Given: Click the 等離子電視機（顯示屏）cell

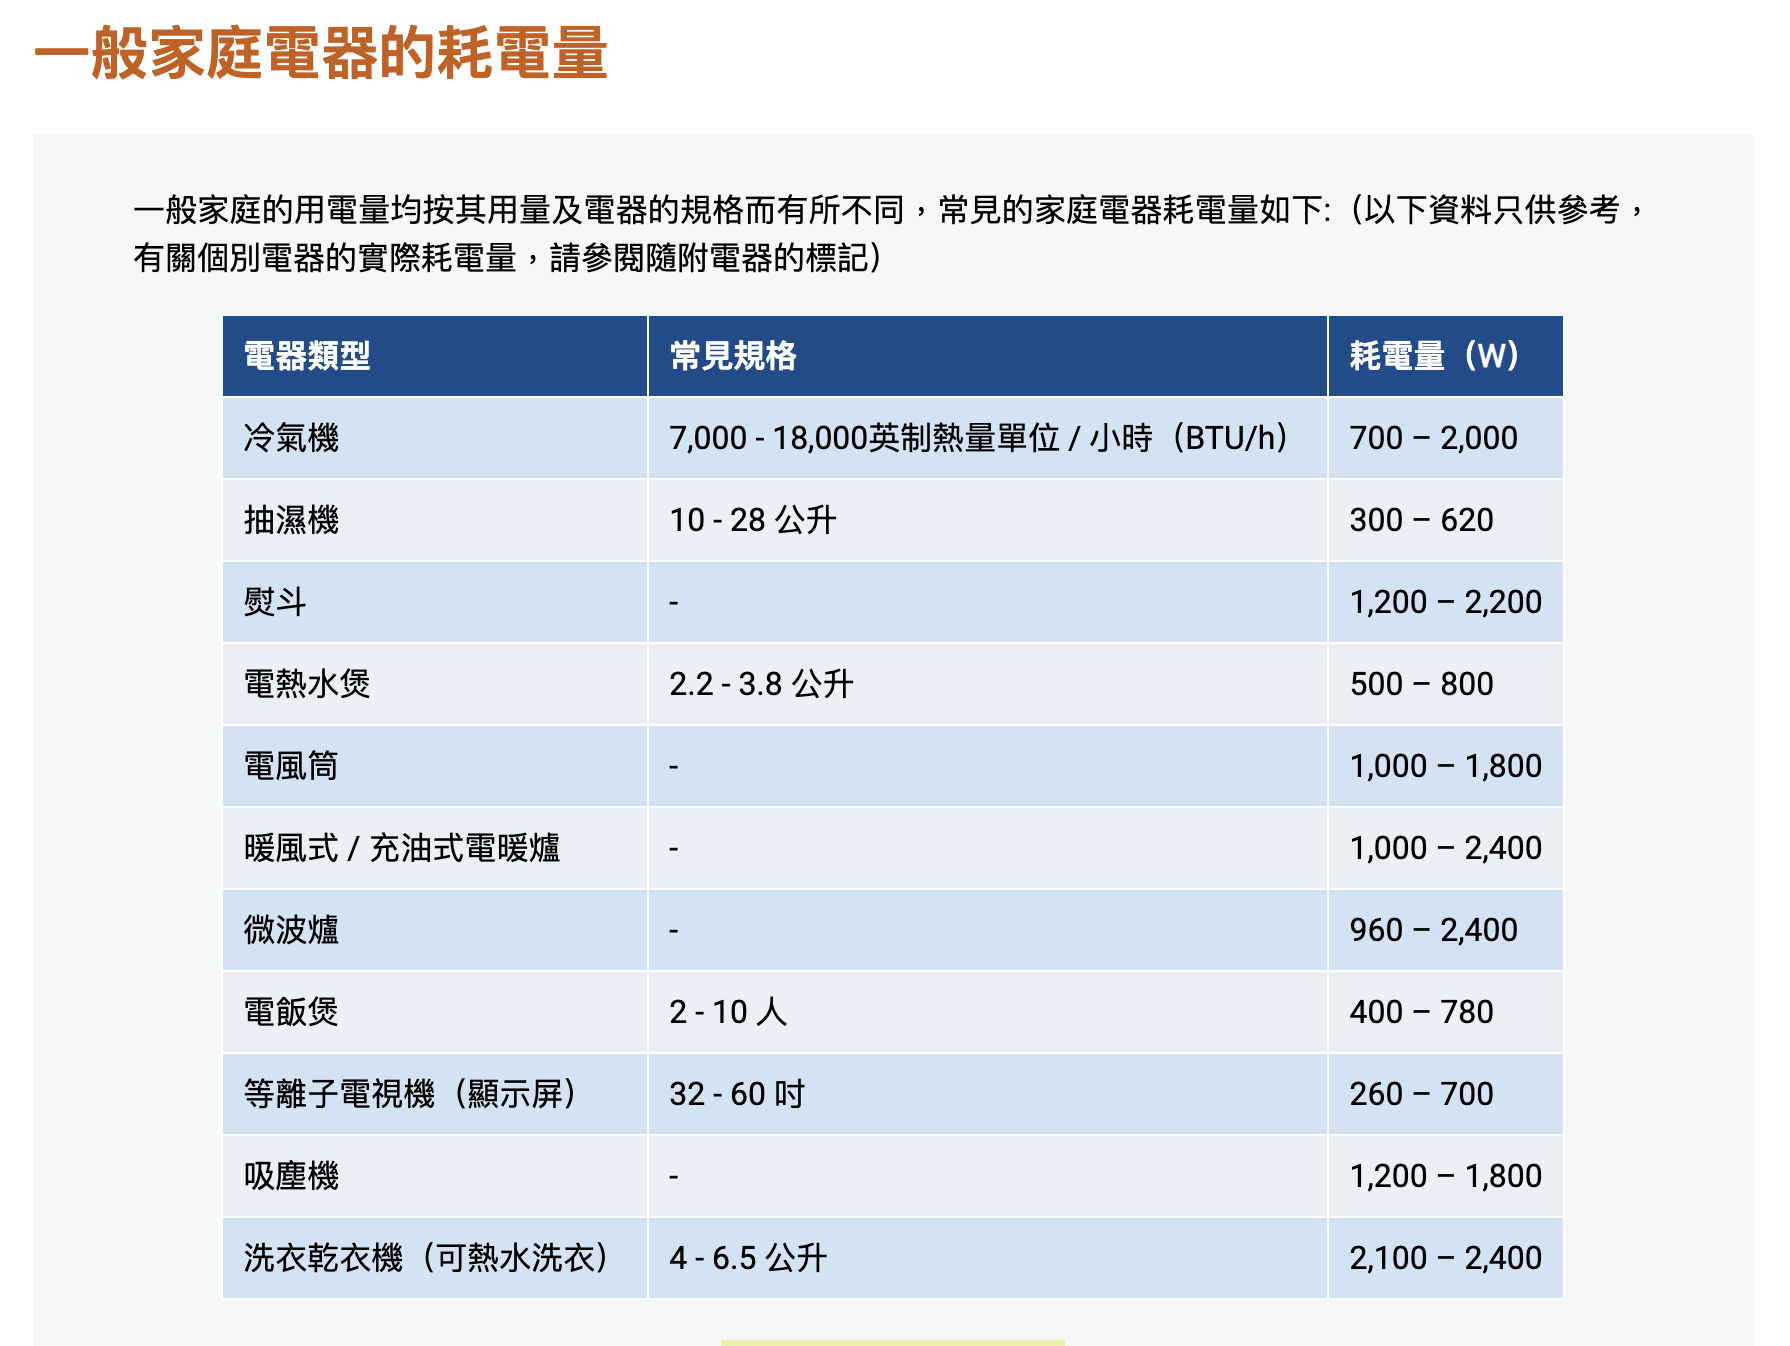Looking at the screenshot, I should tap(410, 1094).
